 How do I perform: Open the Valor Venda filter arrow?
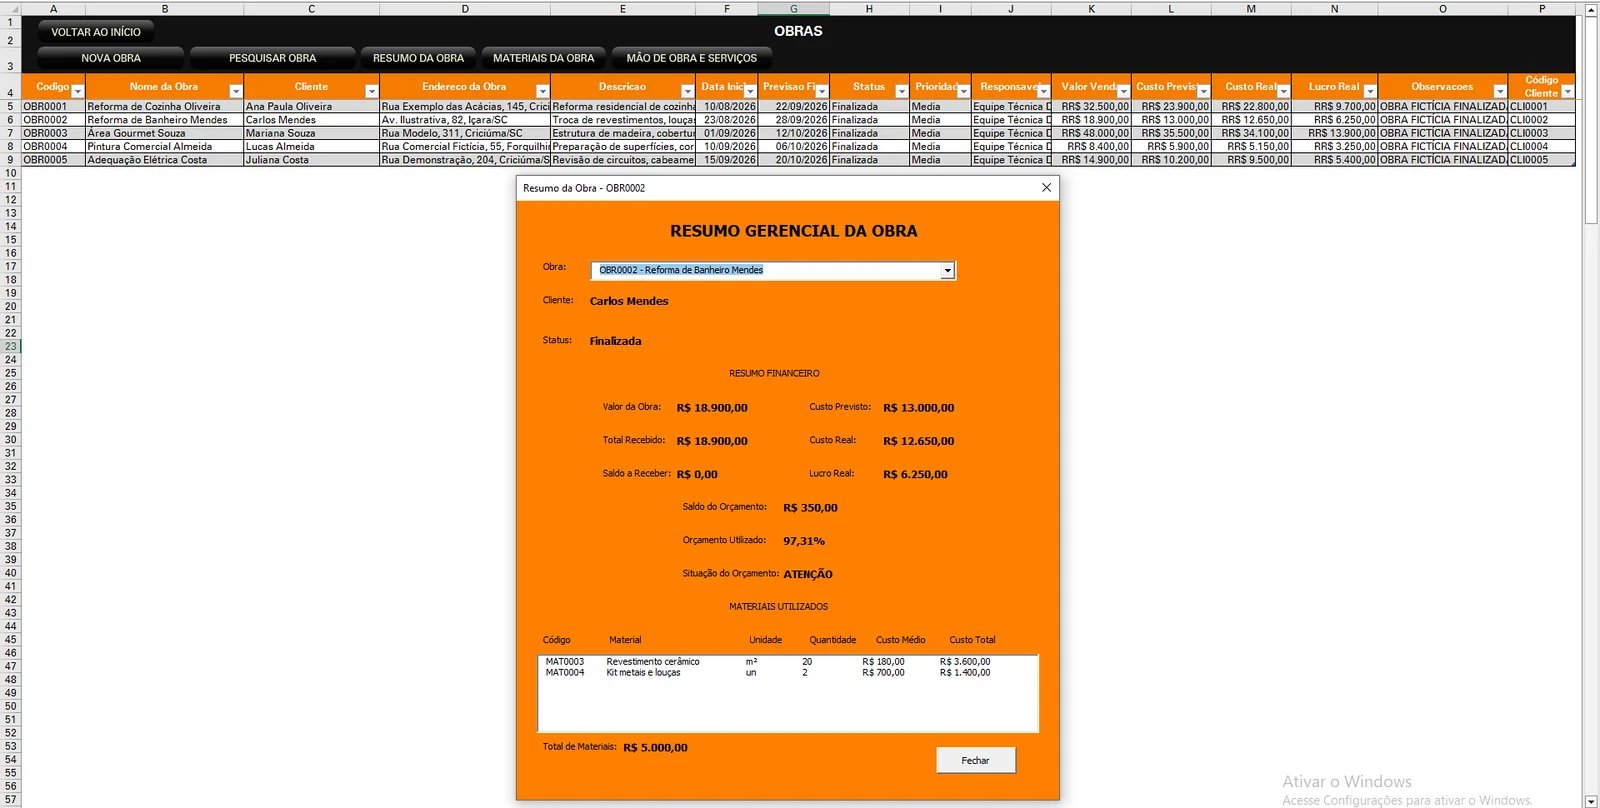pyautogui.click(x=1124, y=92)
